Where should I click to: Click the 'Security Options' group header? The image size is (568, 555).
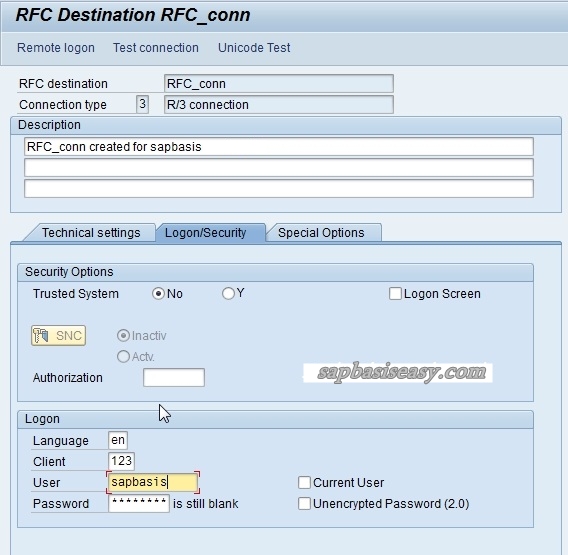pos(69,272)
